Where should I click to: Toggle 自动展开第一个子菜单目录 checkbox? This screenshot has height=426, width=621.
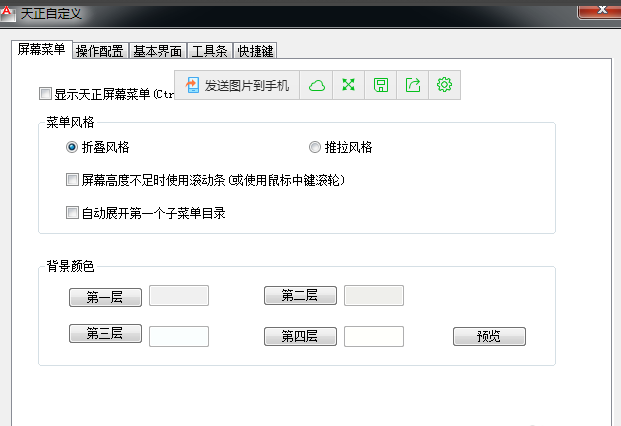72,213
